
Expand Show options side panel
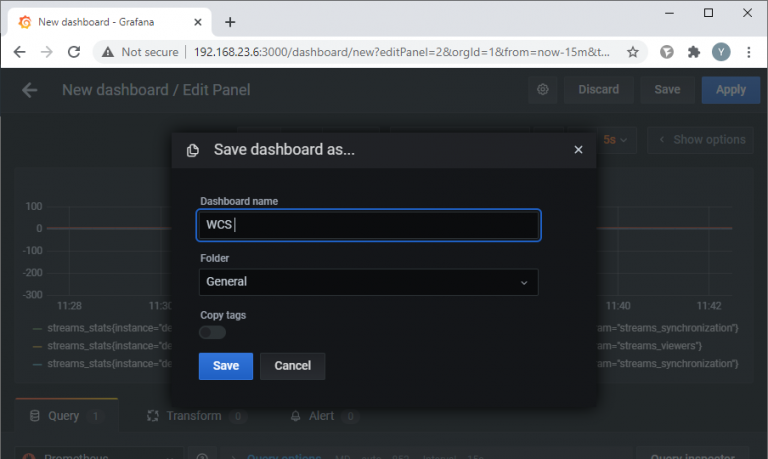coord(700,140)
